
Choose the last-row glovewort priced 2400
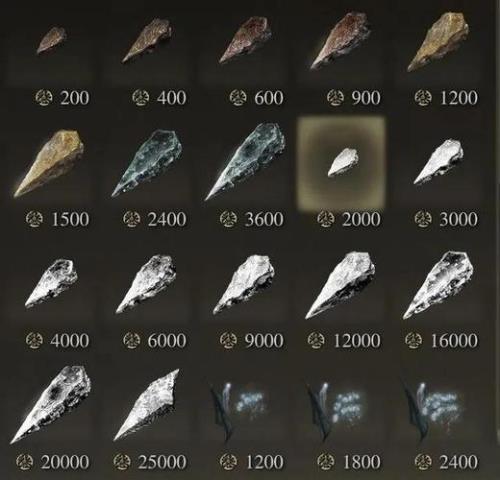[x=433, y=410]
